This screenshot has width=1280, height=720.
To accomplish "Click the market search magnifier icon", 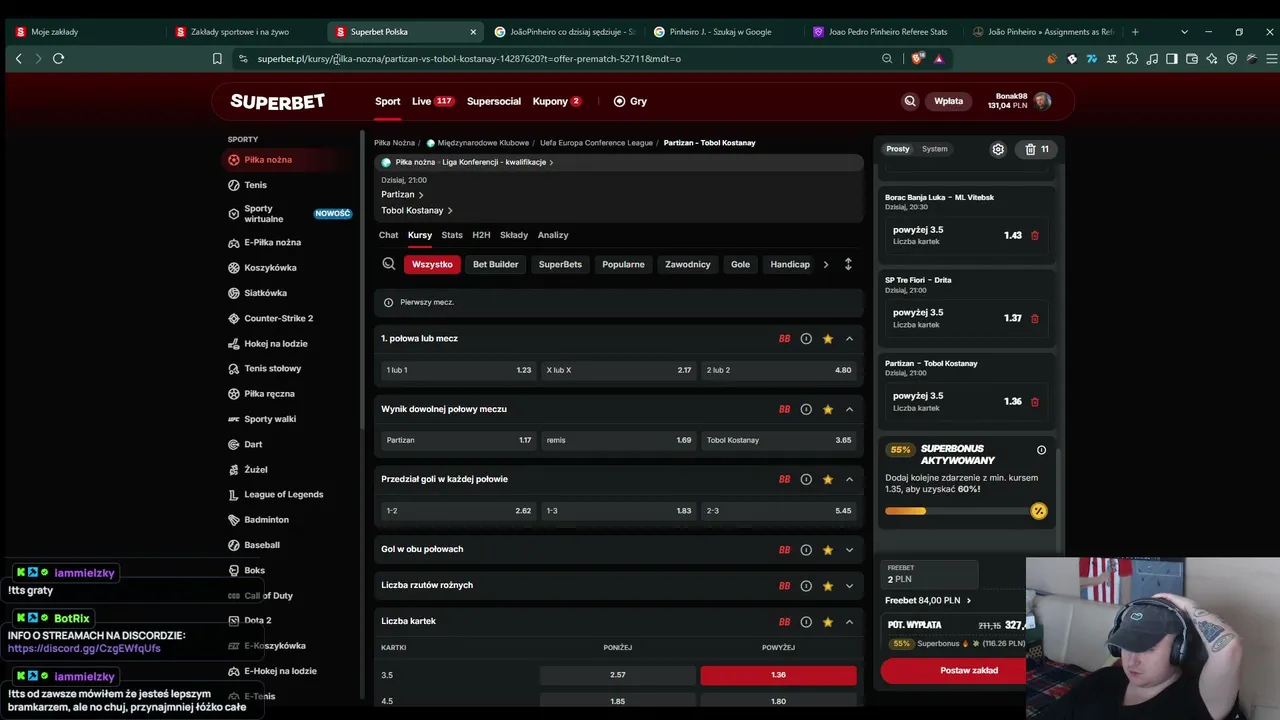I will [389, 264].
